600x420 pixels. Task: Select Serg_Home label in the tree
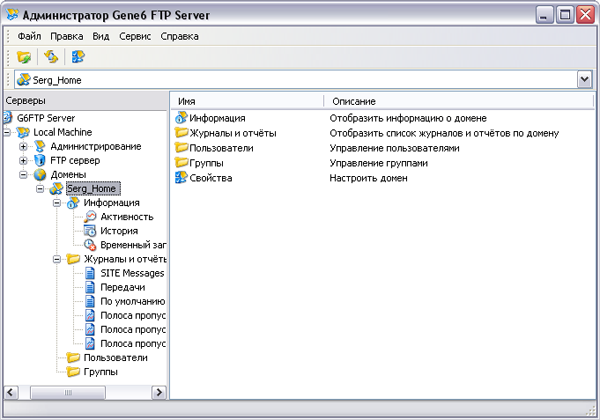tap(93, 189)
